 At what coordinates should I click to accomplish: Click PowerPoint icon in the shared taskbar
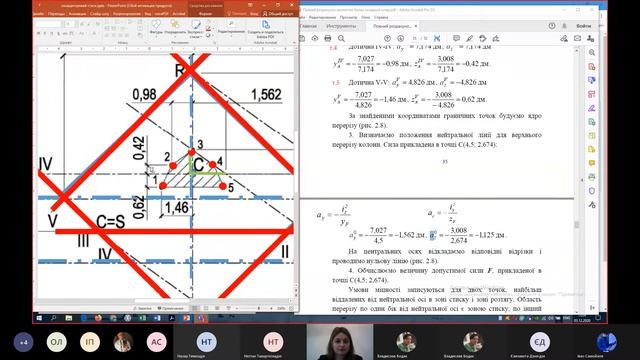point(187,318)
